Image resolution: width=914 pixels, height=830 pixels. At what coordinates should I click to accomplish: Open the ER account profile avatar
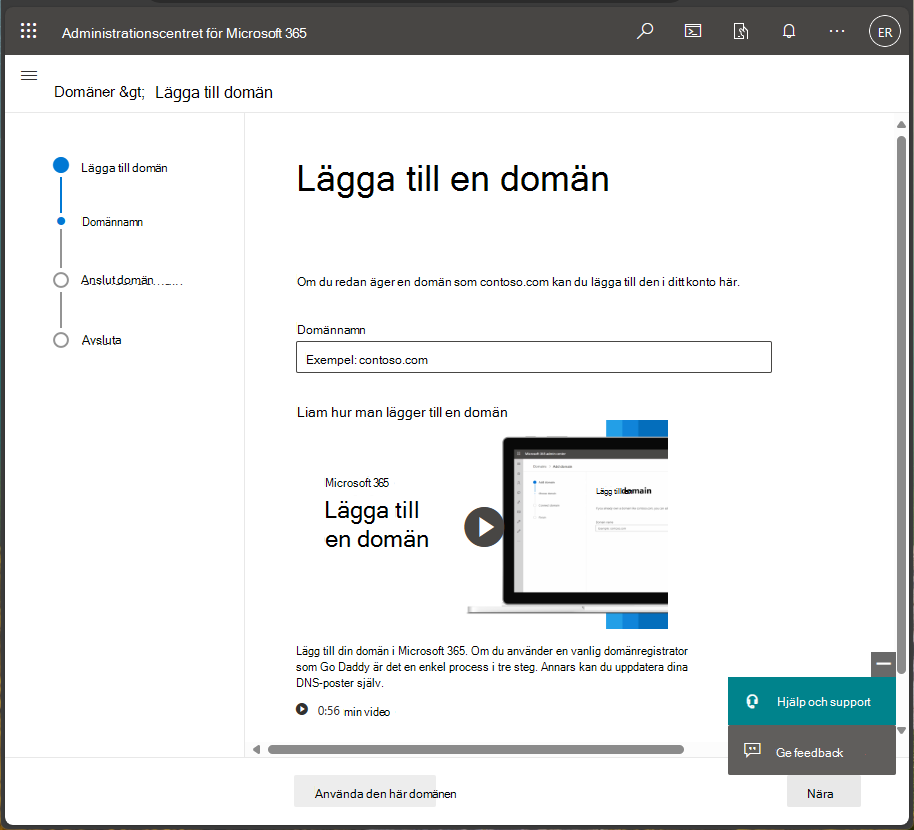coord(884,31)
